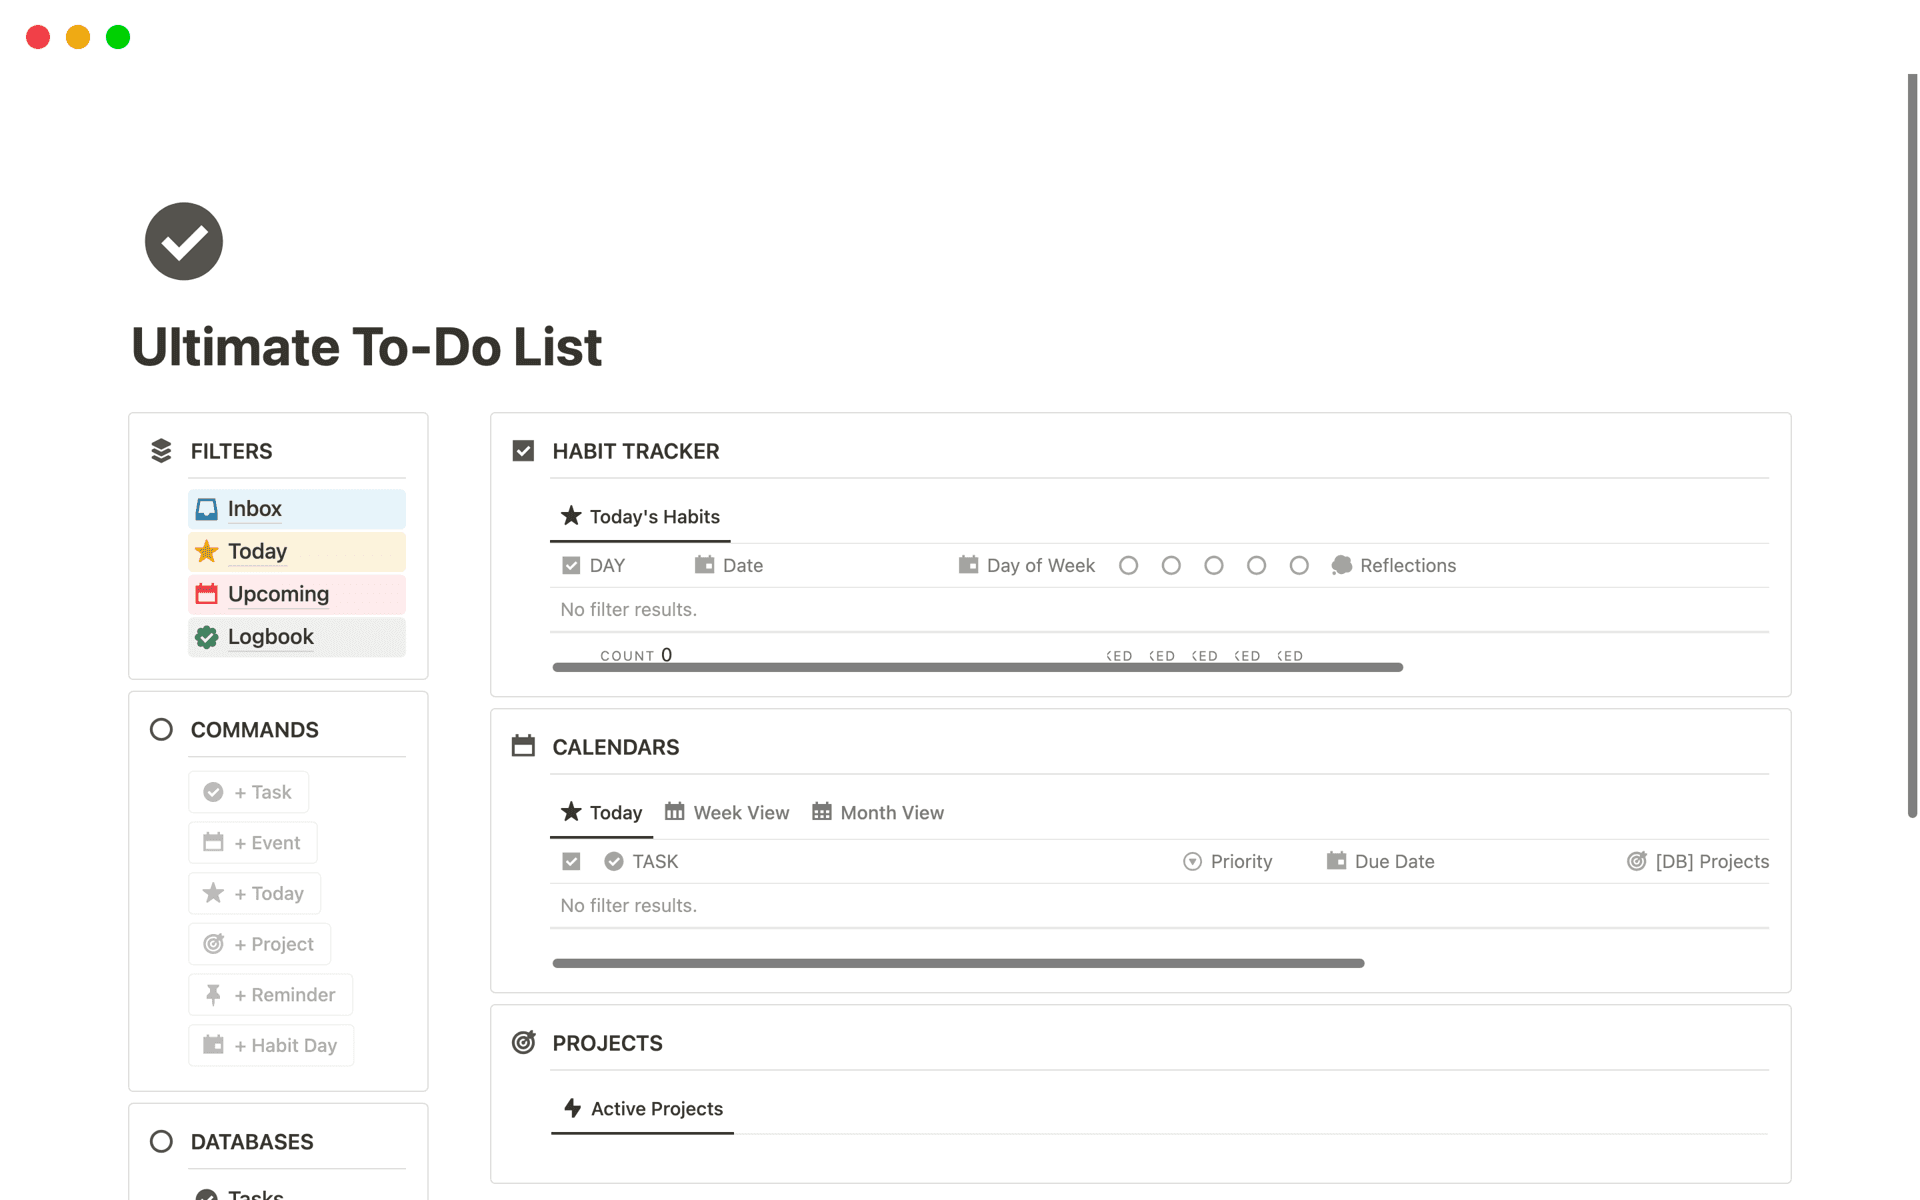Screen dimensions: 1920x1200
Task: Switch to the Week View tab
Action: click(x=727, y=812)
